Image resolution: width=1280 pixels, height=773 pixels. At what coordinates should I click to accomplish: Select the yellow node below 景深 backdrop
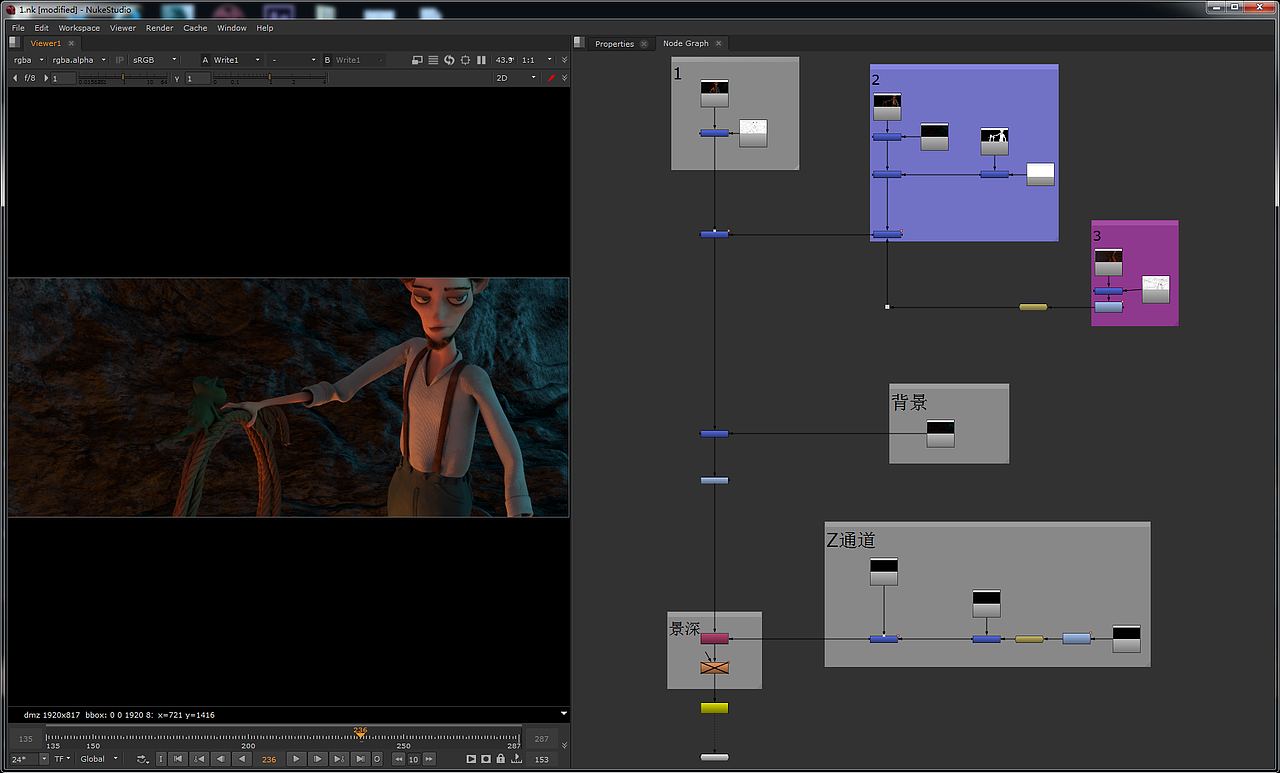pos(714,708)
